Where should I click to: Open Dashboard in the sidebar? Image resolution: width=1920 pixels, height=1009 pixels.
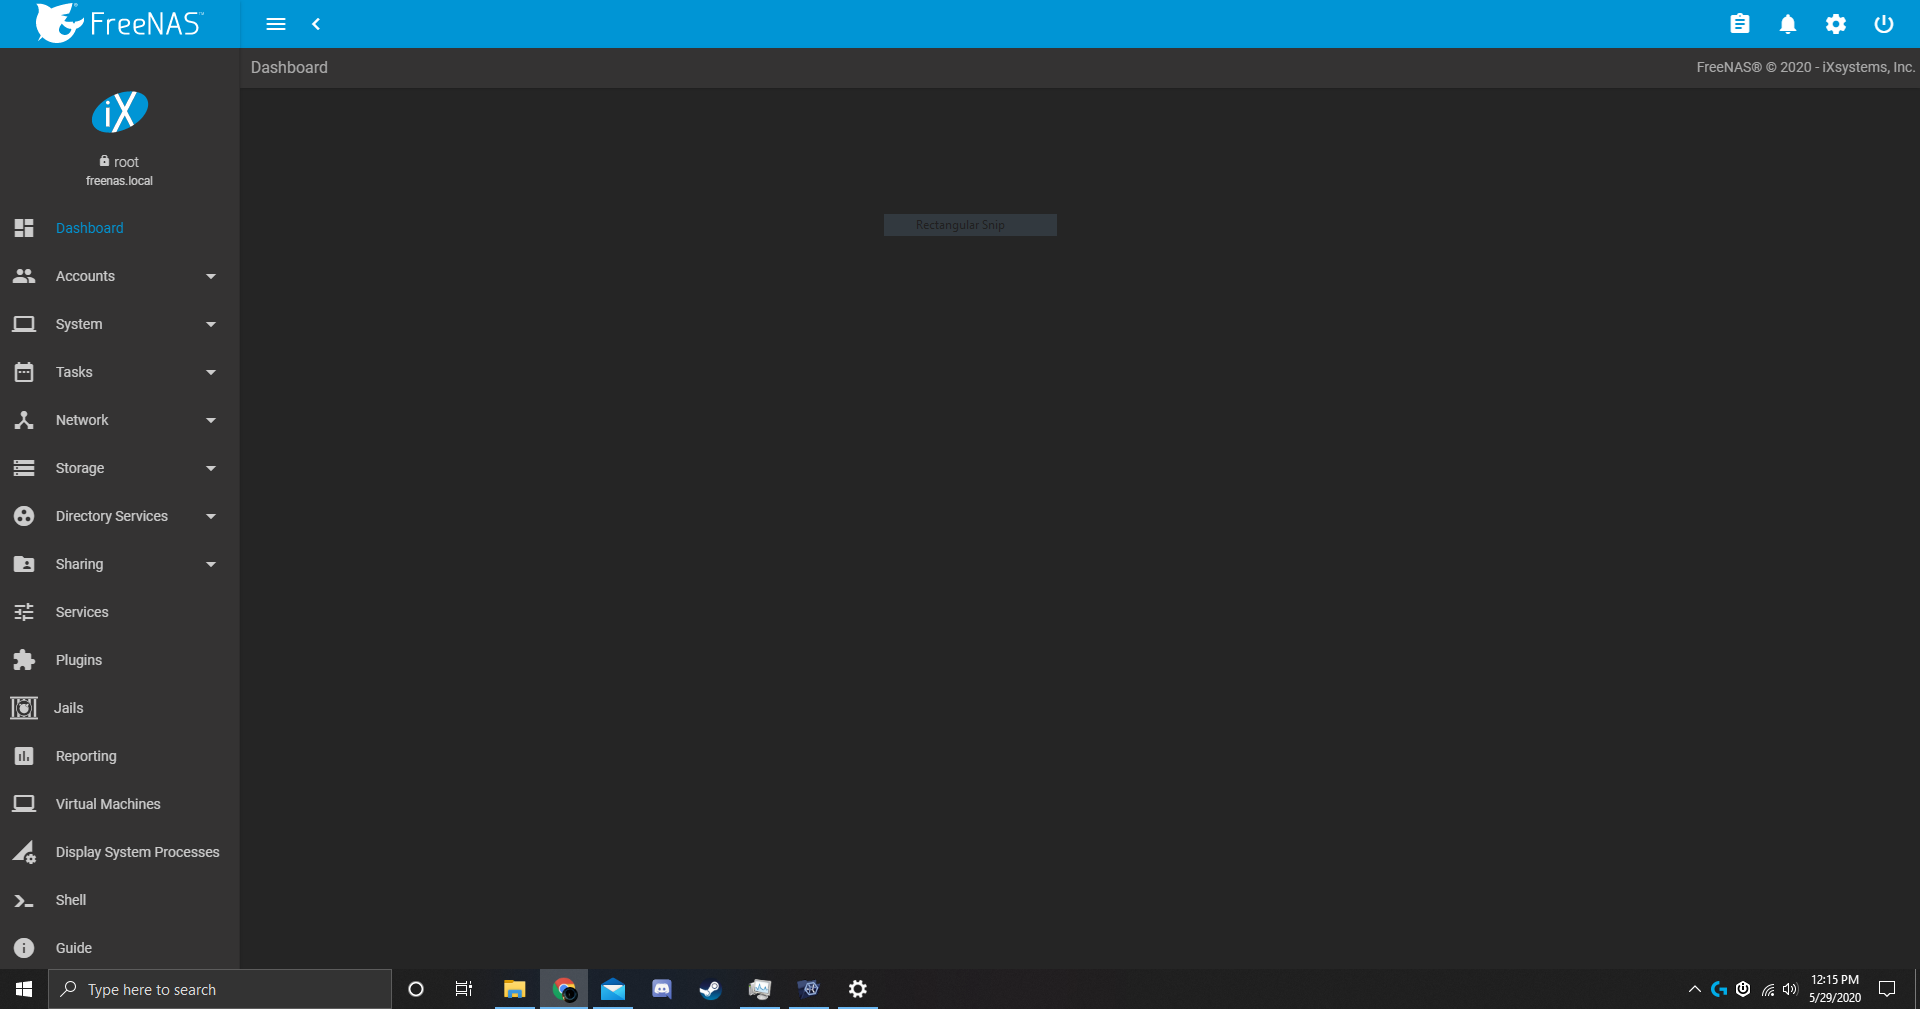tap(90, 228)
